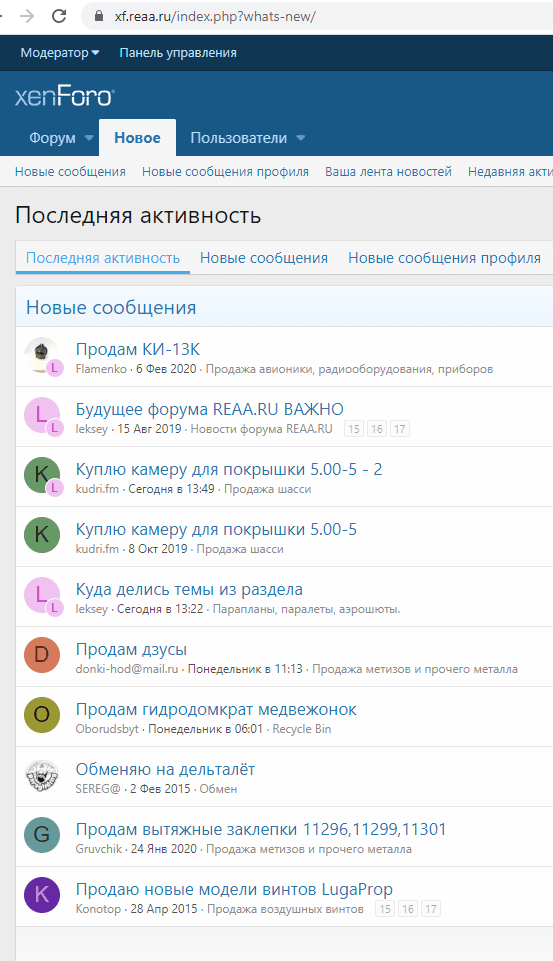The width and height of the screenshot is (553, 961).
Task: Open the O avatar beside Продам гидродомкрат
Action: 42,715
